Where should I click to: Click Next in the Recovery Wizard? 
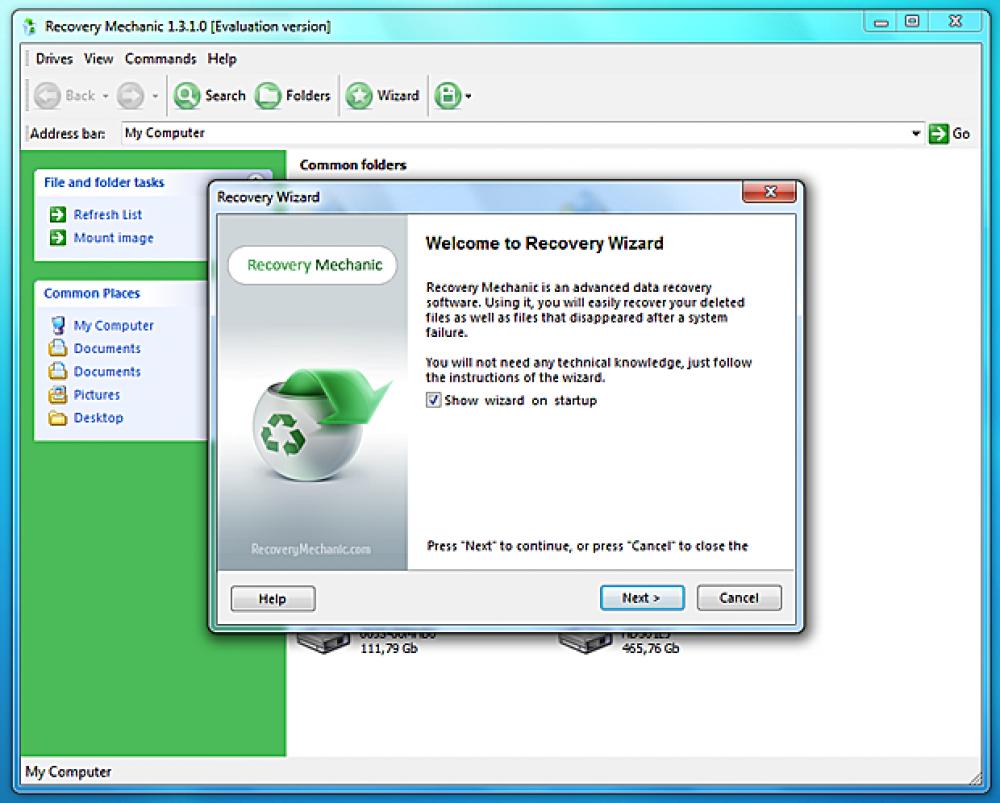tap(642, 597)
